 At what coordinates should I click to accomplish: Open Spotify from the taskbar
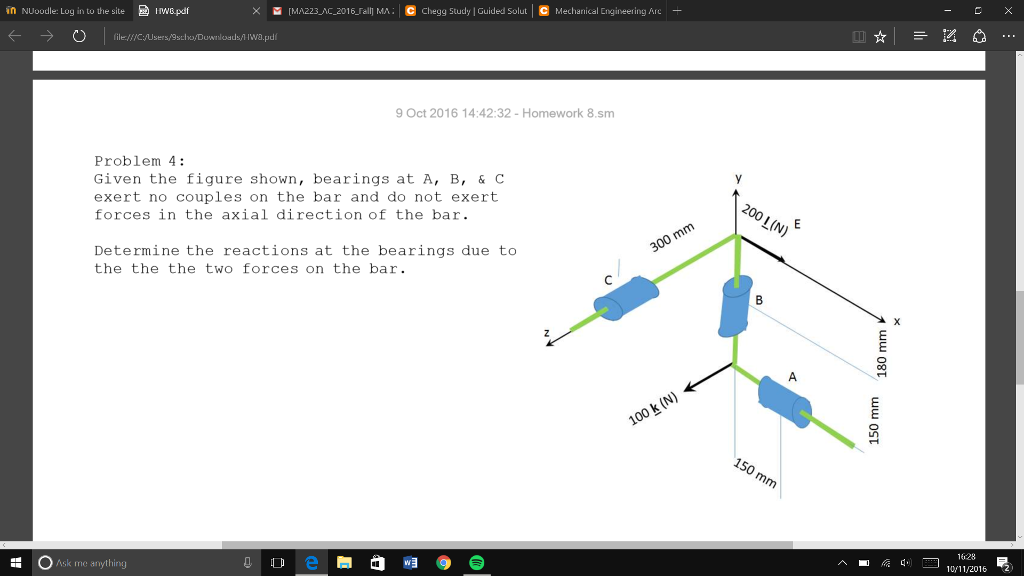click(477, 563)
